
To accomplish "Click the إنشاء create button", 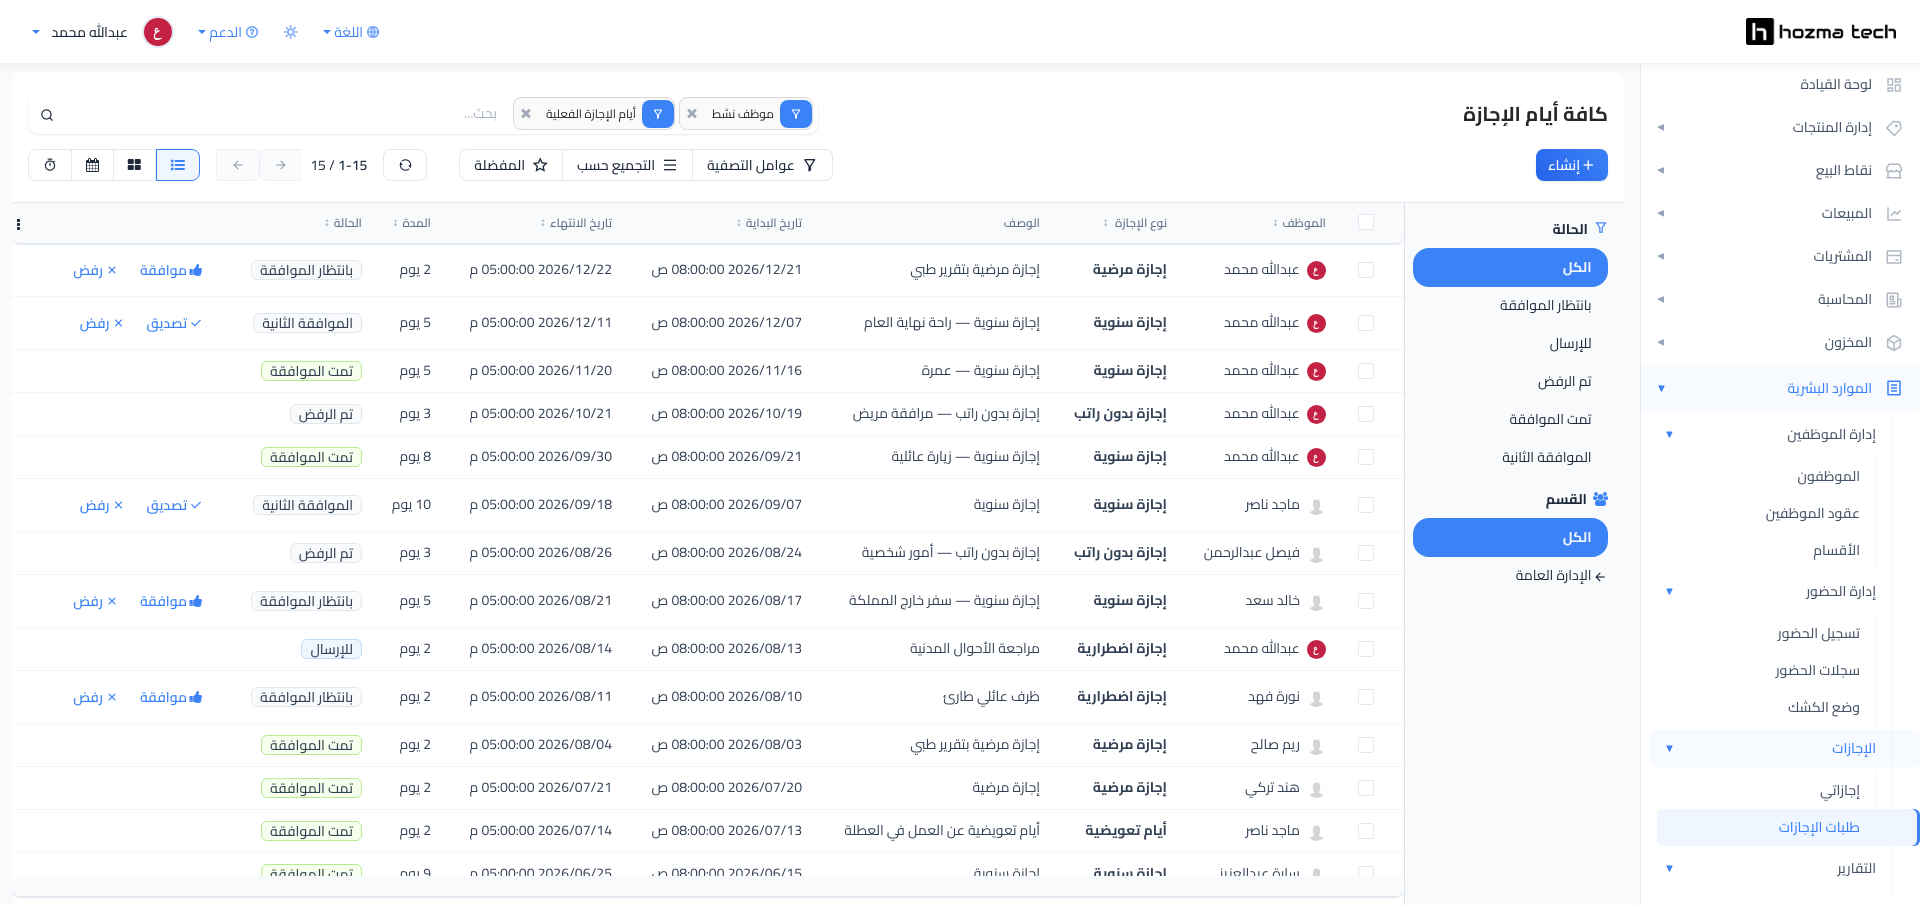I will [1571, 165].
